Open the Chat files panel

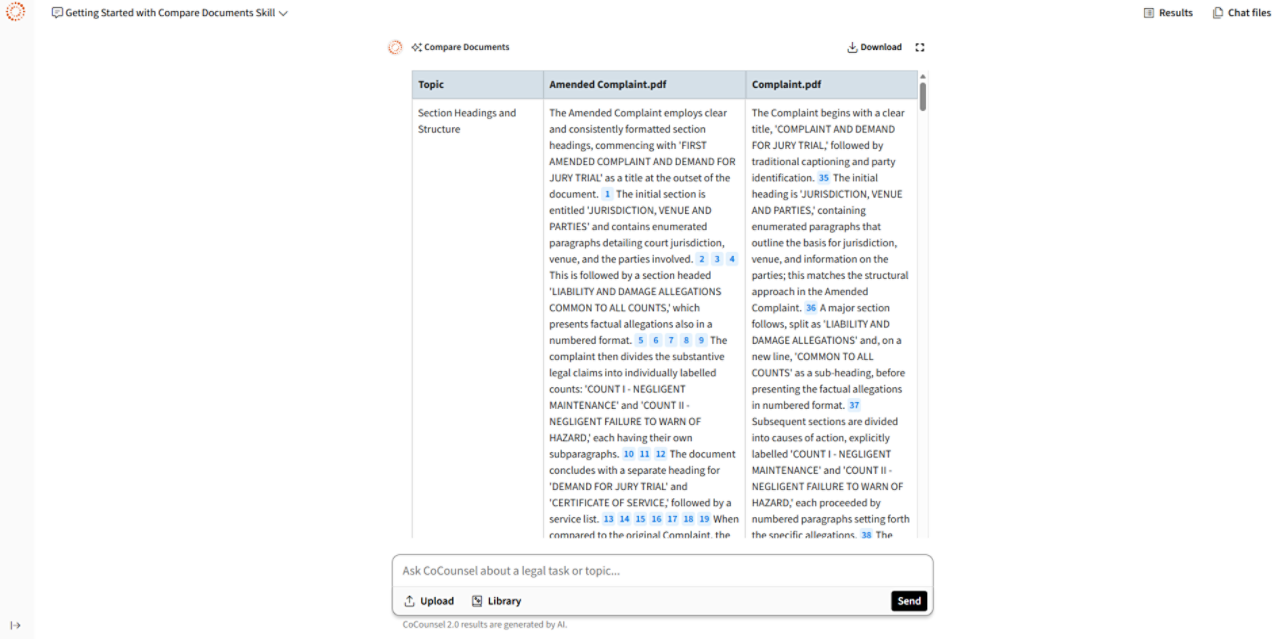pyautogui.click(x=1242, y=13)
